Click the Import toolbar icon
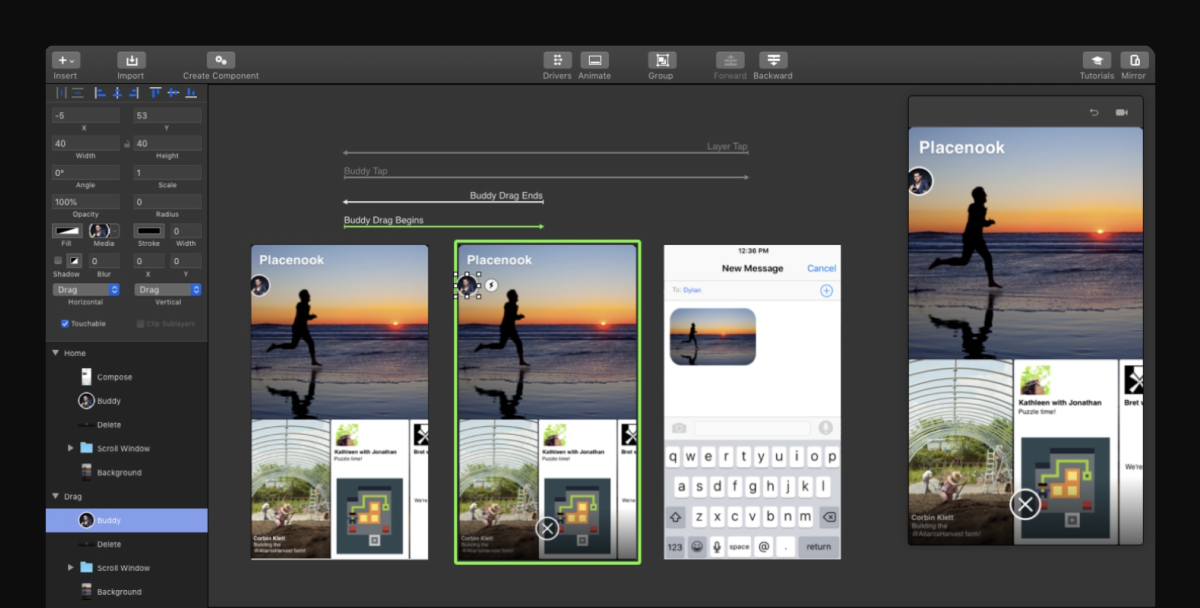This screenshot has width=1200, height=608. pos(131,60)
